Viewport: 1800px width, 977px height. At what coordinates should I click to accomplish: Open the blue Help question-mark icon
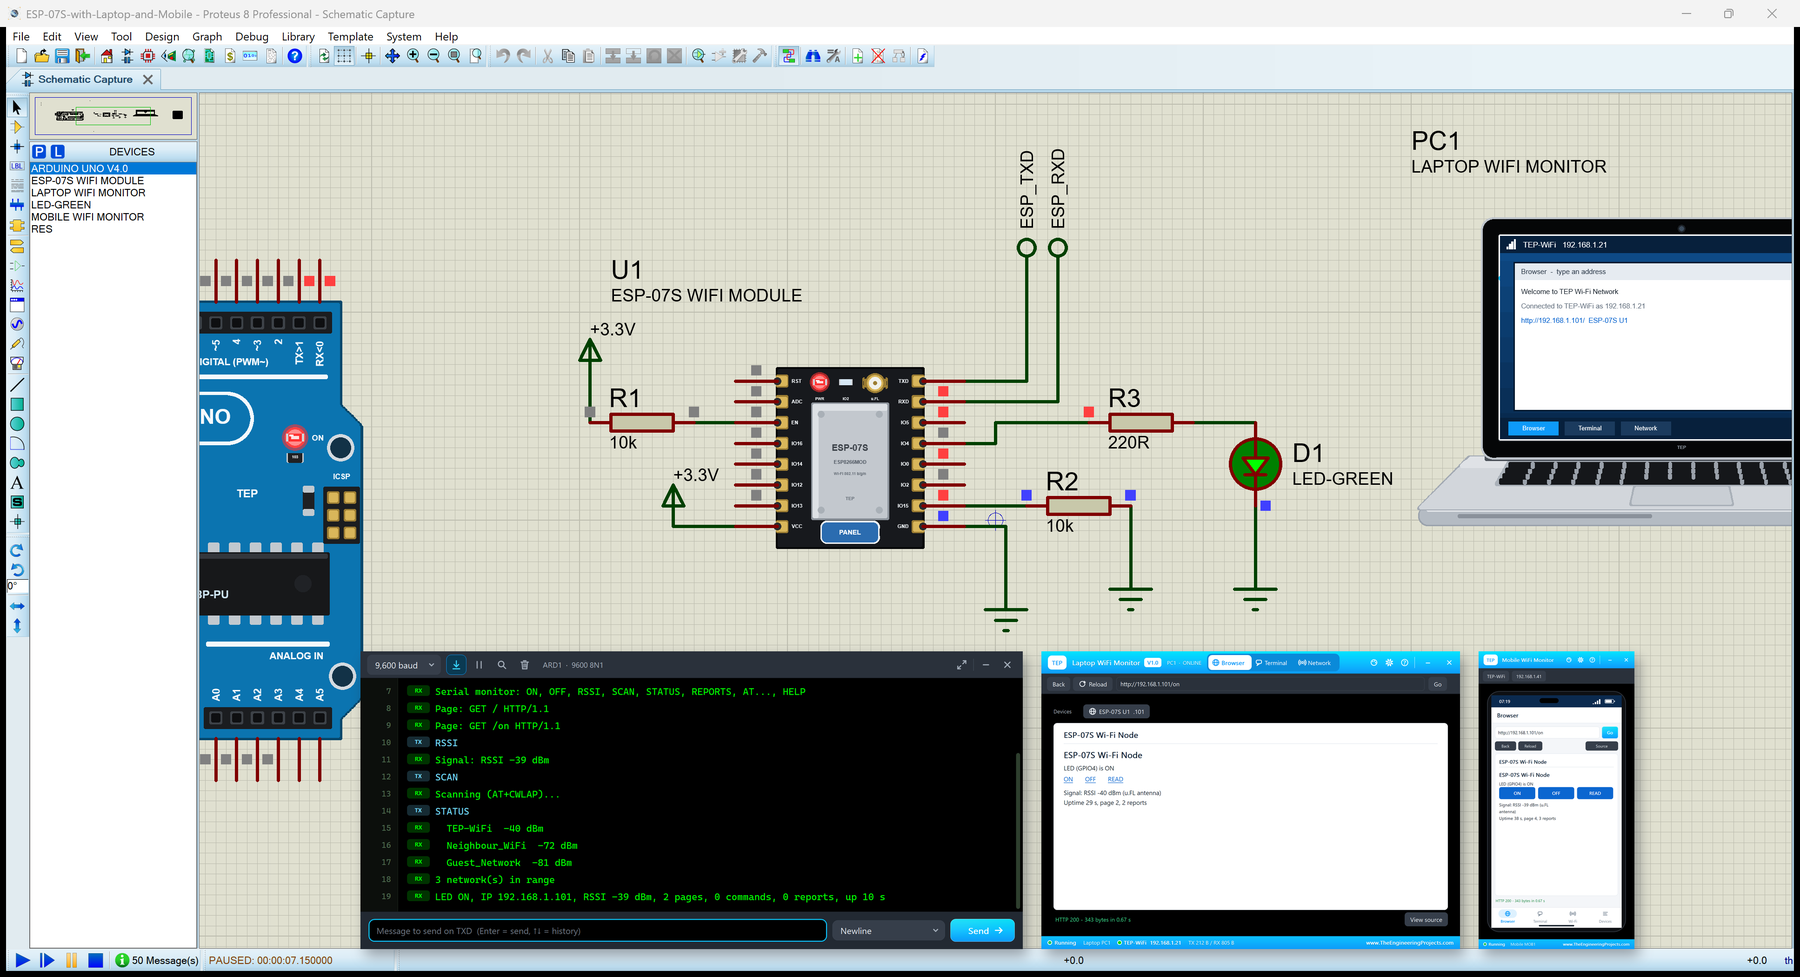294,56
